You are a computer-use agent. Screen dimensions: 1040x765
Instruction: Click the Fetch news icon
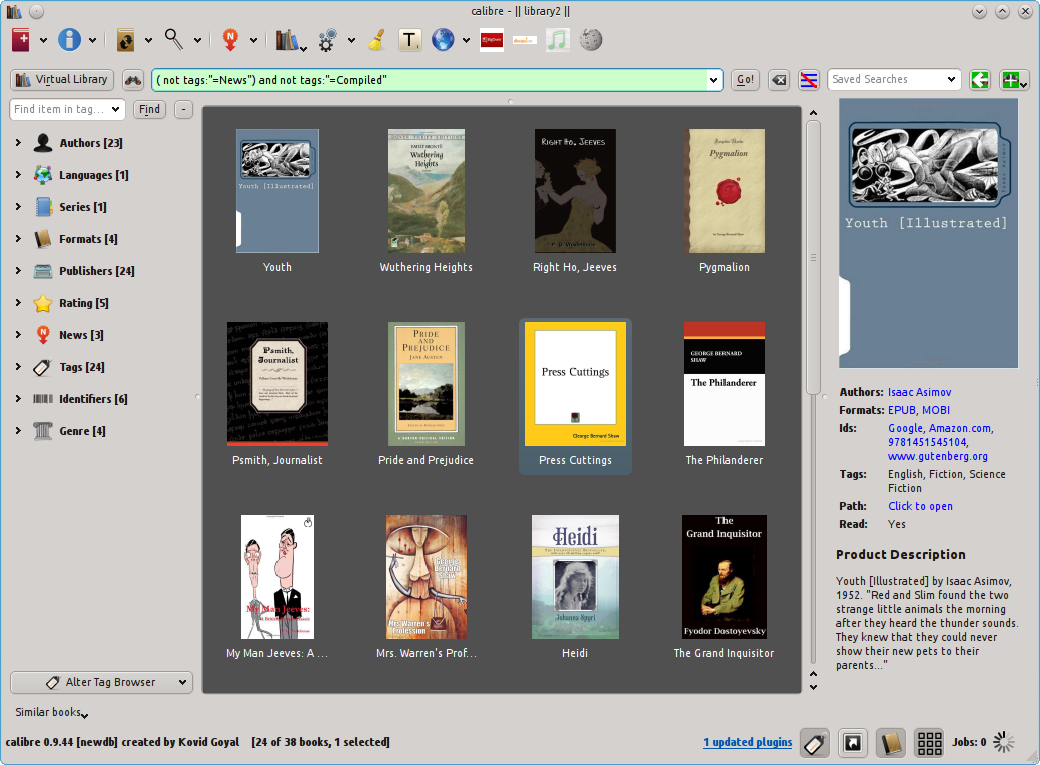pyautogui.click(x=230, y=40)
